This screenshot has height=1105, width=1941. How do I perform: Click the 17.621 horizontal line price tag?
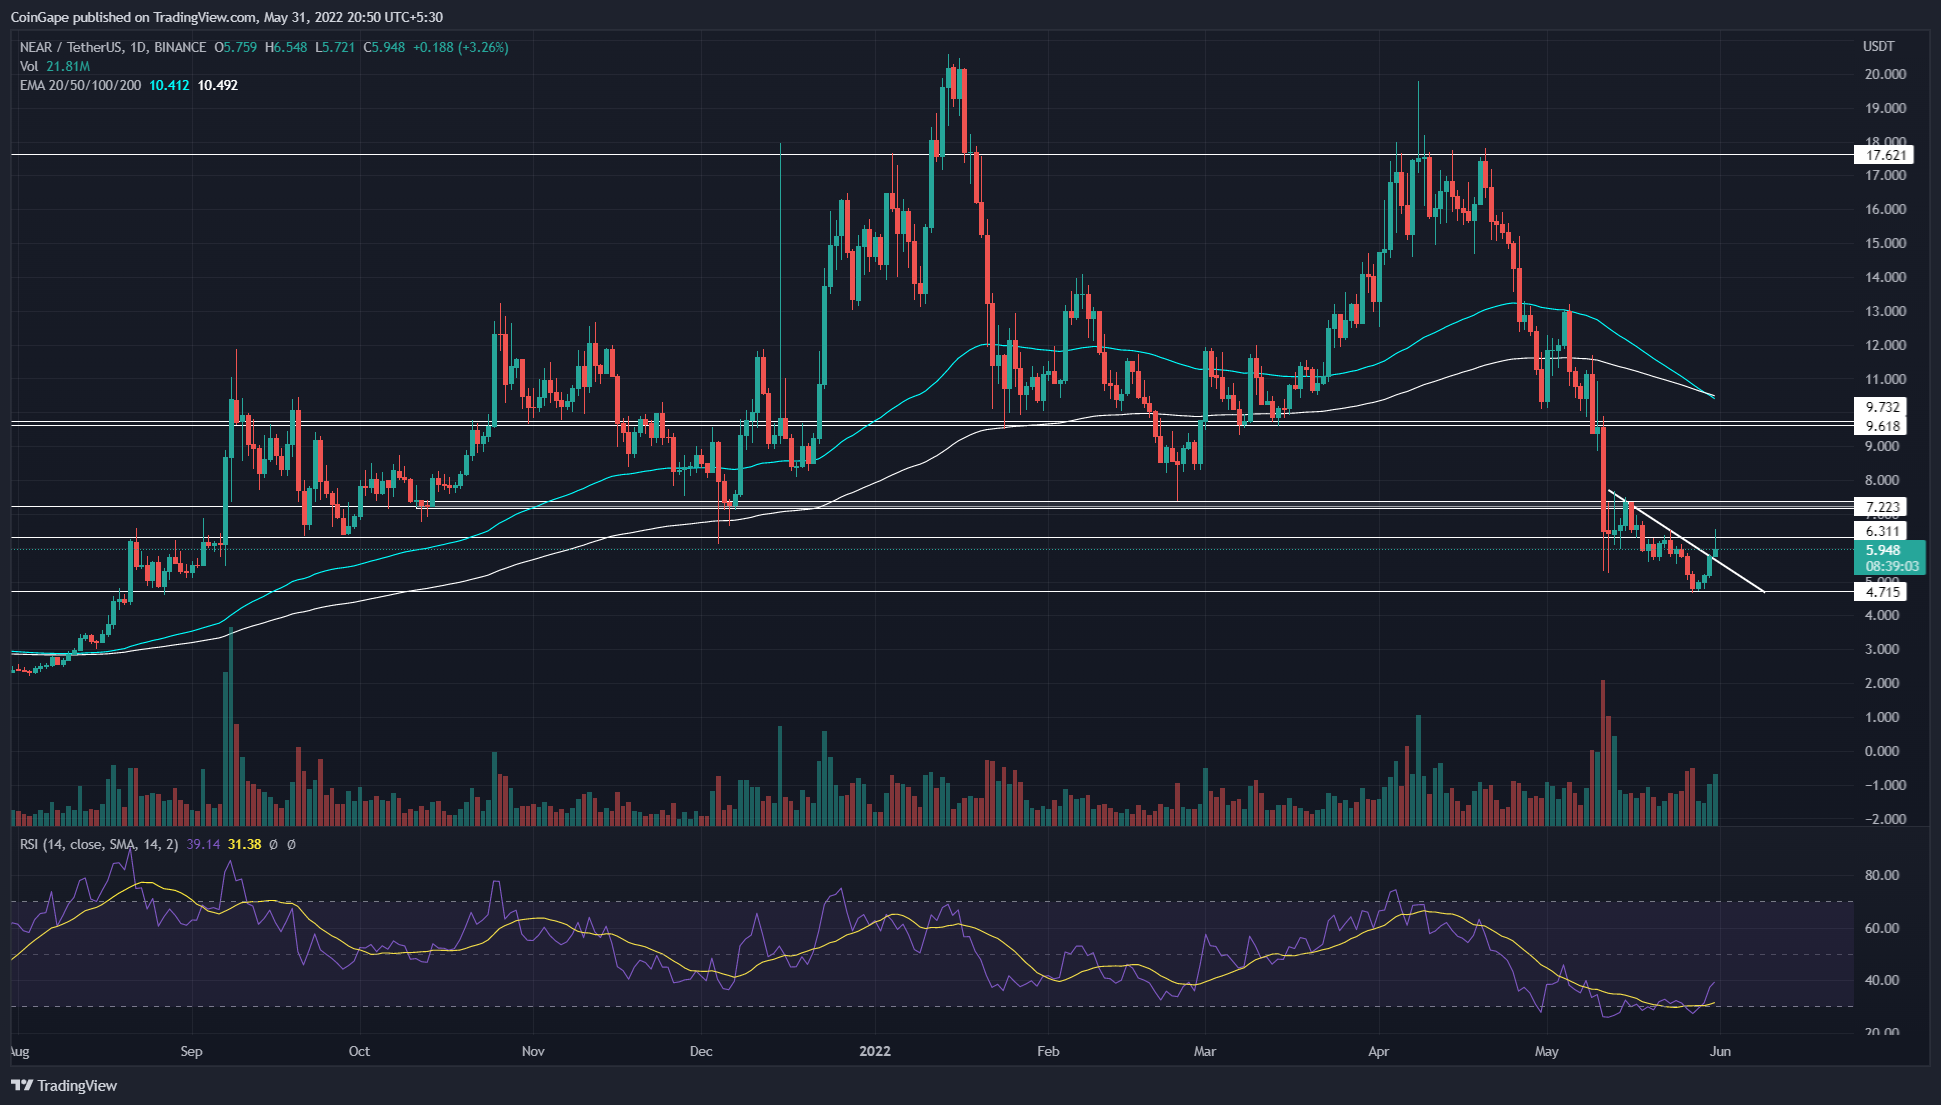pyautogui.click(x=1886, y=154)
